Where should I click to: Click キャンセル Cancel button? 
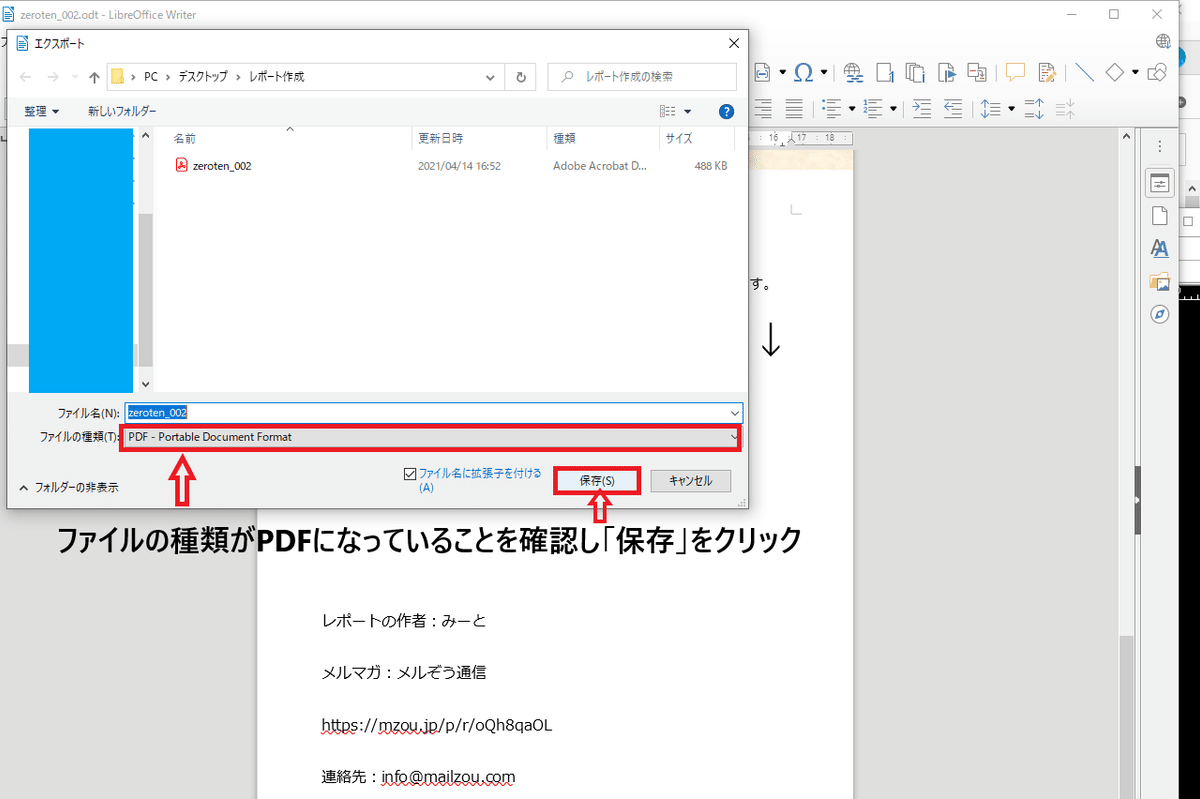690,481
